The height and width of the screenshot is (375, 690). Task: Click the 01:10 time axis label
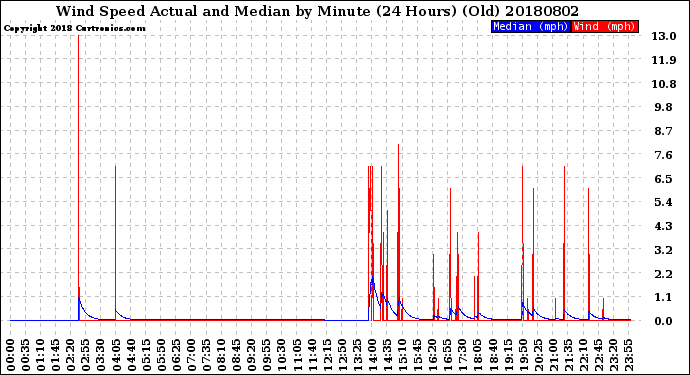41,355
